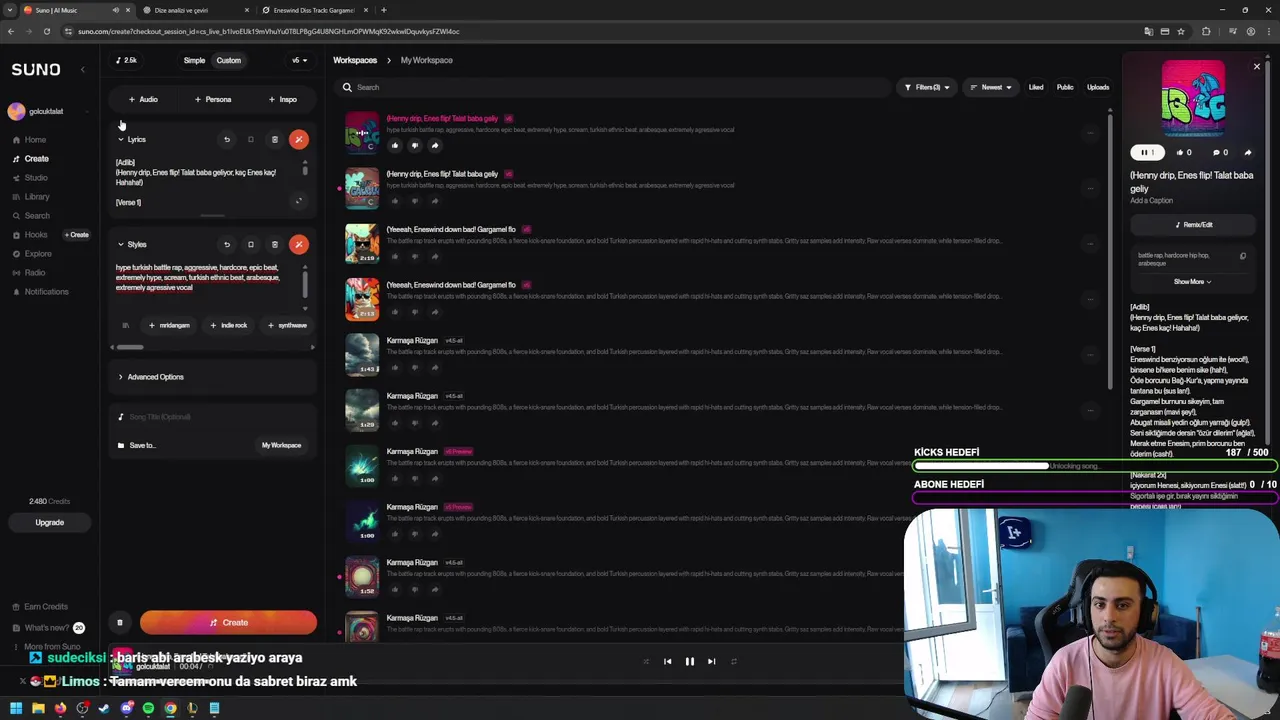
Task: Clear lyrics with trash icon
Action: click(275, 140)
